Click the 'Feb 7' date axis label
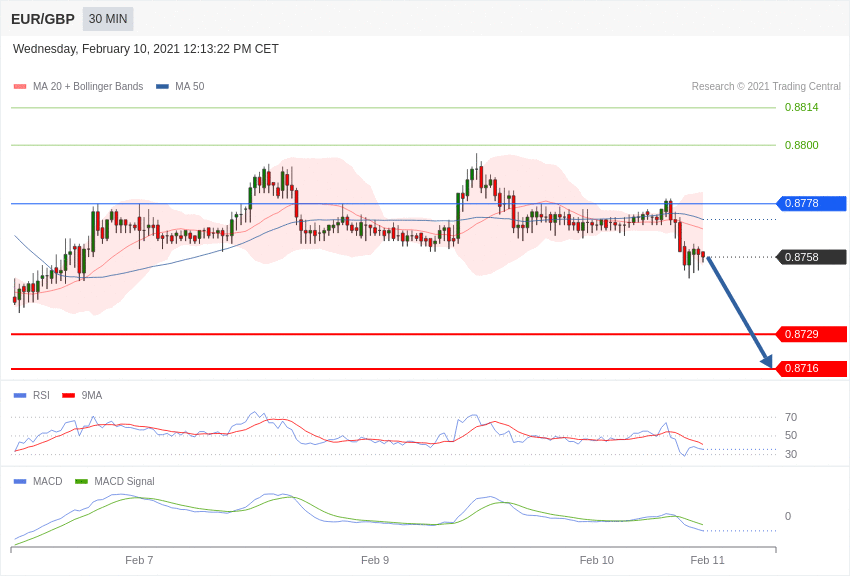850x576 pixels. coord(139,560)
